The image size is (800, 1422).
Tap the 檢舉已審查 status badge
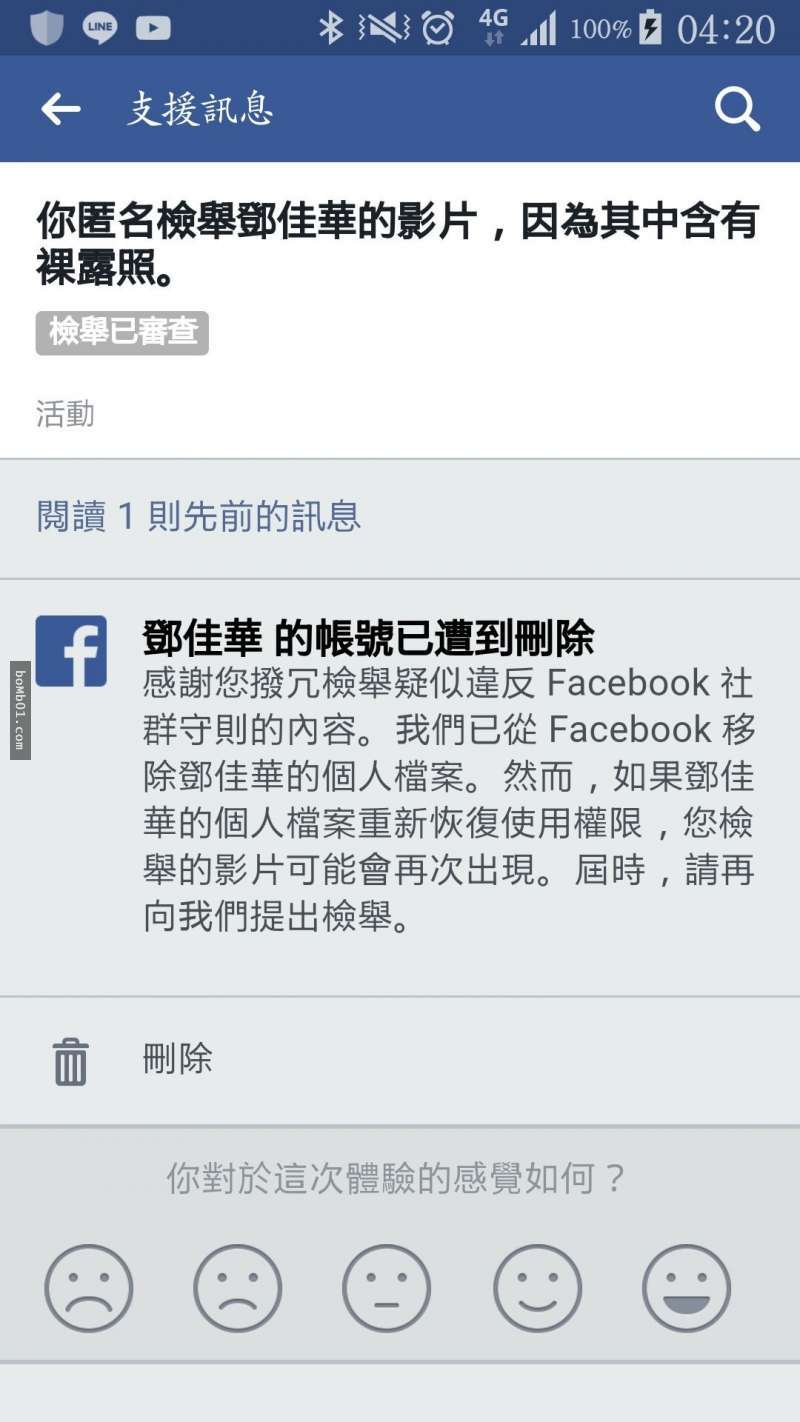tap(122, 332)
